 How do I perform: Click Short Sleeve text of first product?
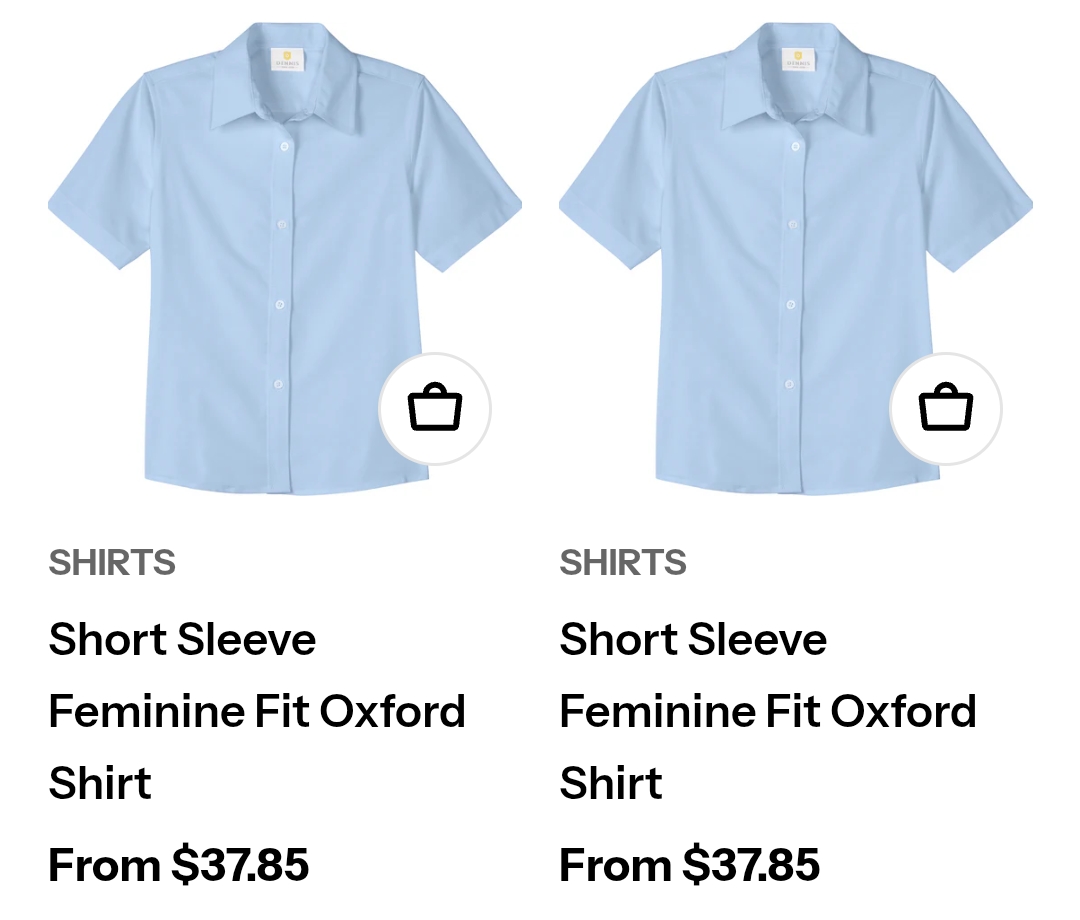pos(183,639)
